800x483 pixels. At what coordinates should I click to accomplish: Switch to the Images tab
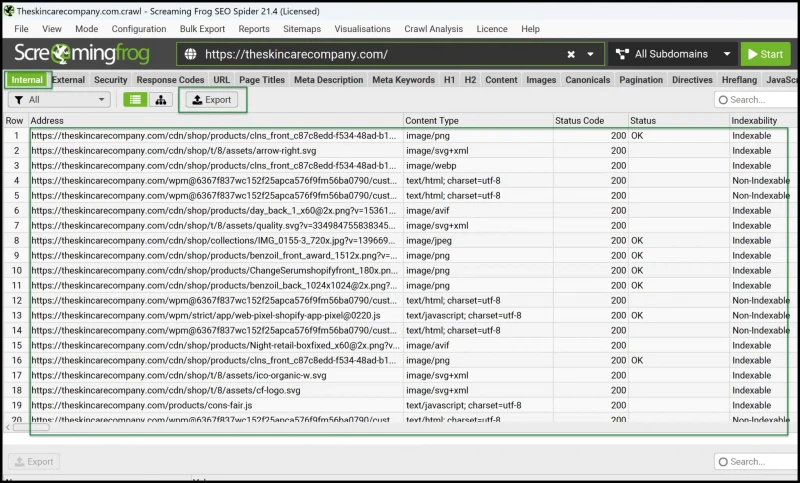541,80
